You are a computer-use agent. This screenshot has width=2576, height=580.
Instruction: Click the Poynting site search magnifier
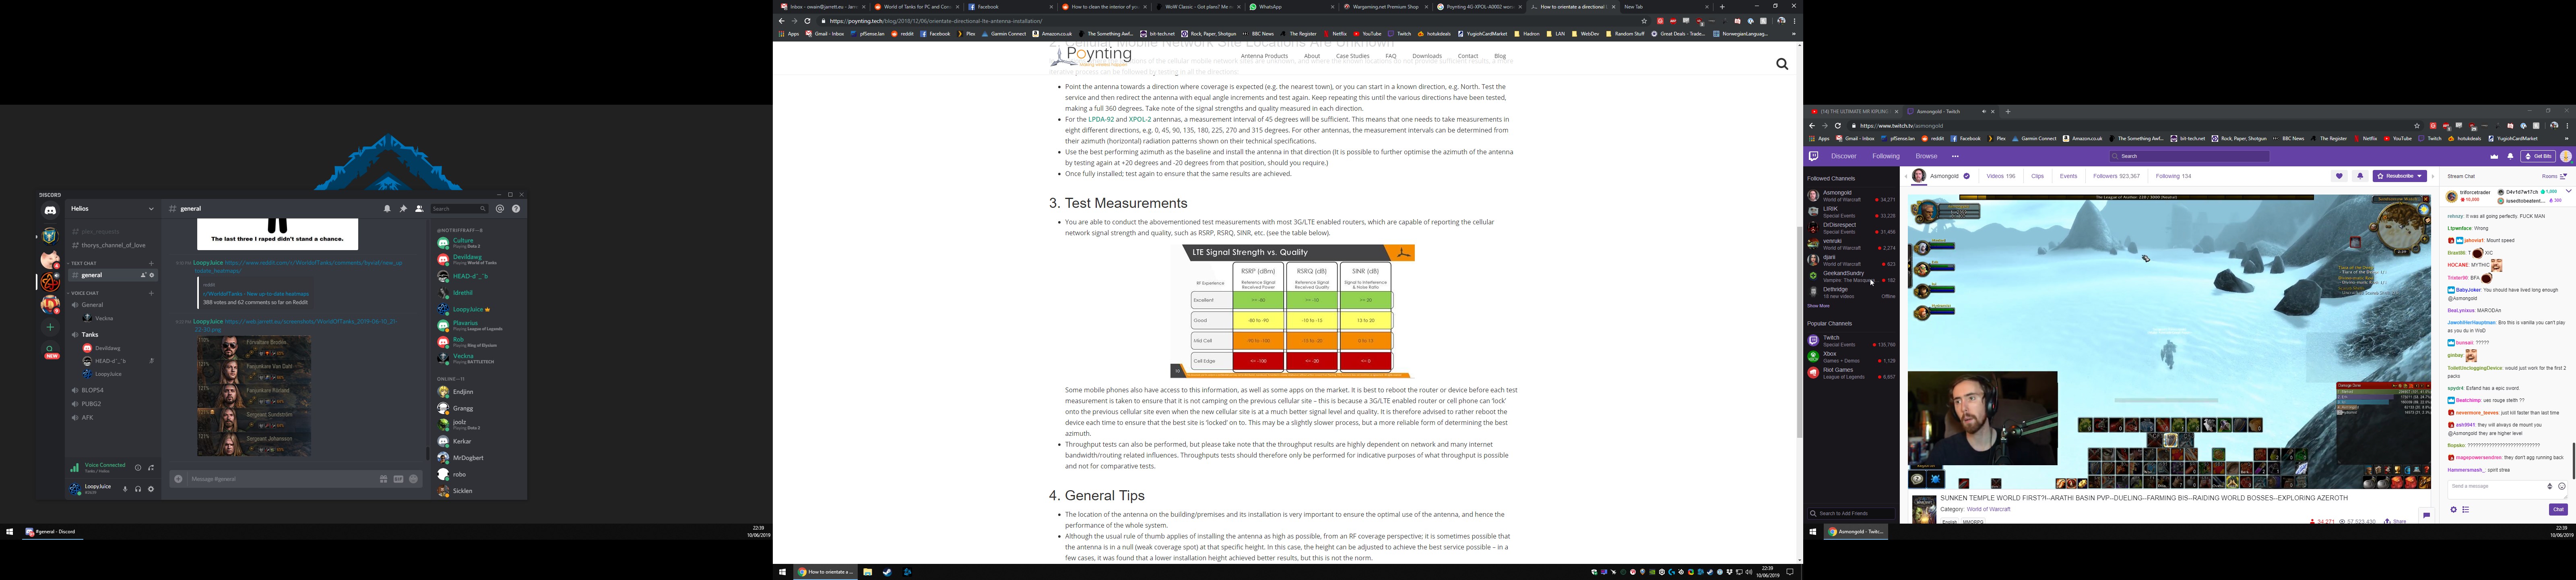[1781, 64]
